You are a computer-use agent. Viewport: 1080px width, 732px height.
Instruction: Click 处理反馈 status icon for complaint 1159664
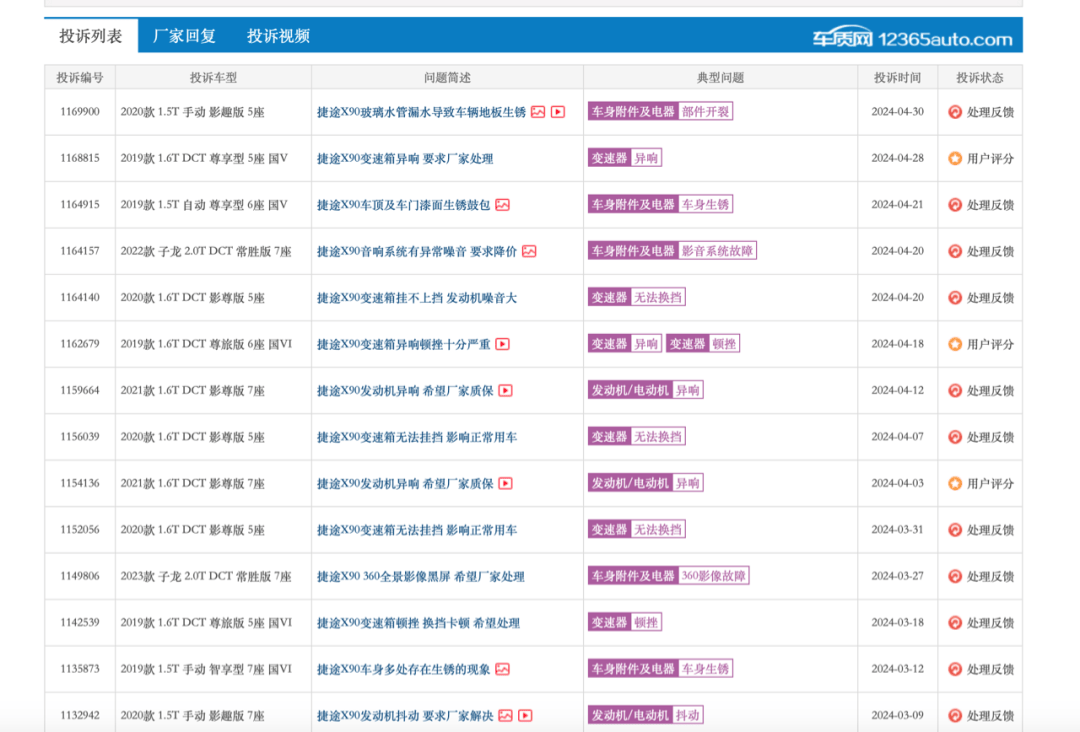pyautogui.click(x=955, y=390)
